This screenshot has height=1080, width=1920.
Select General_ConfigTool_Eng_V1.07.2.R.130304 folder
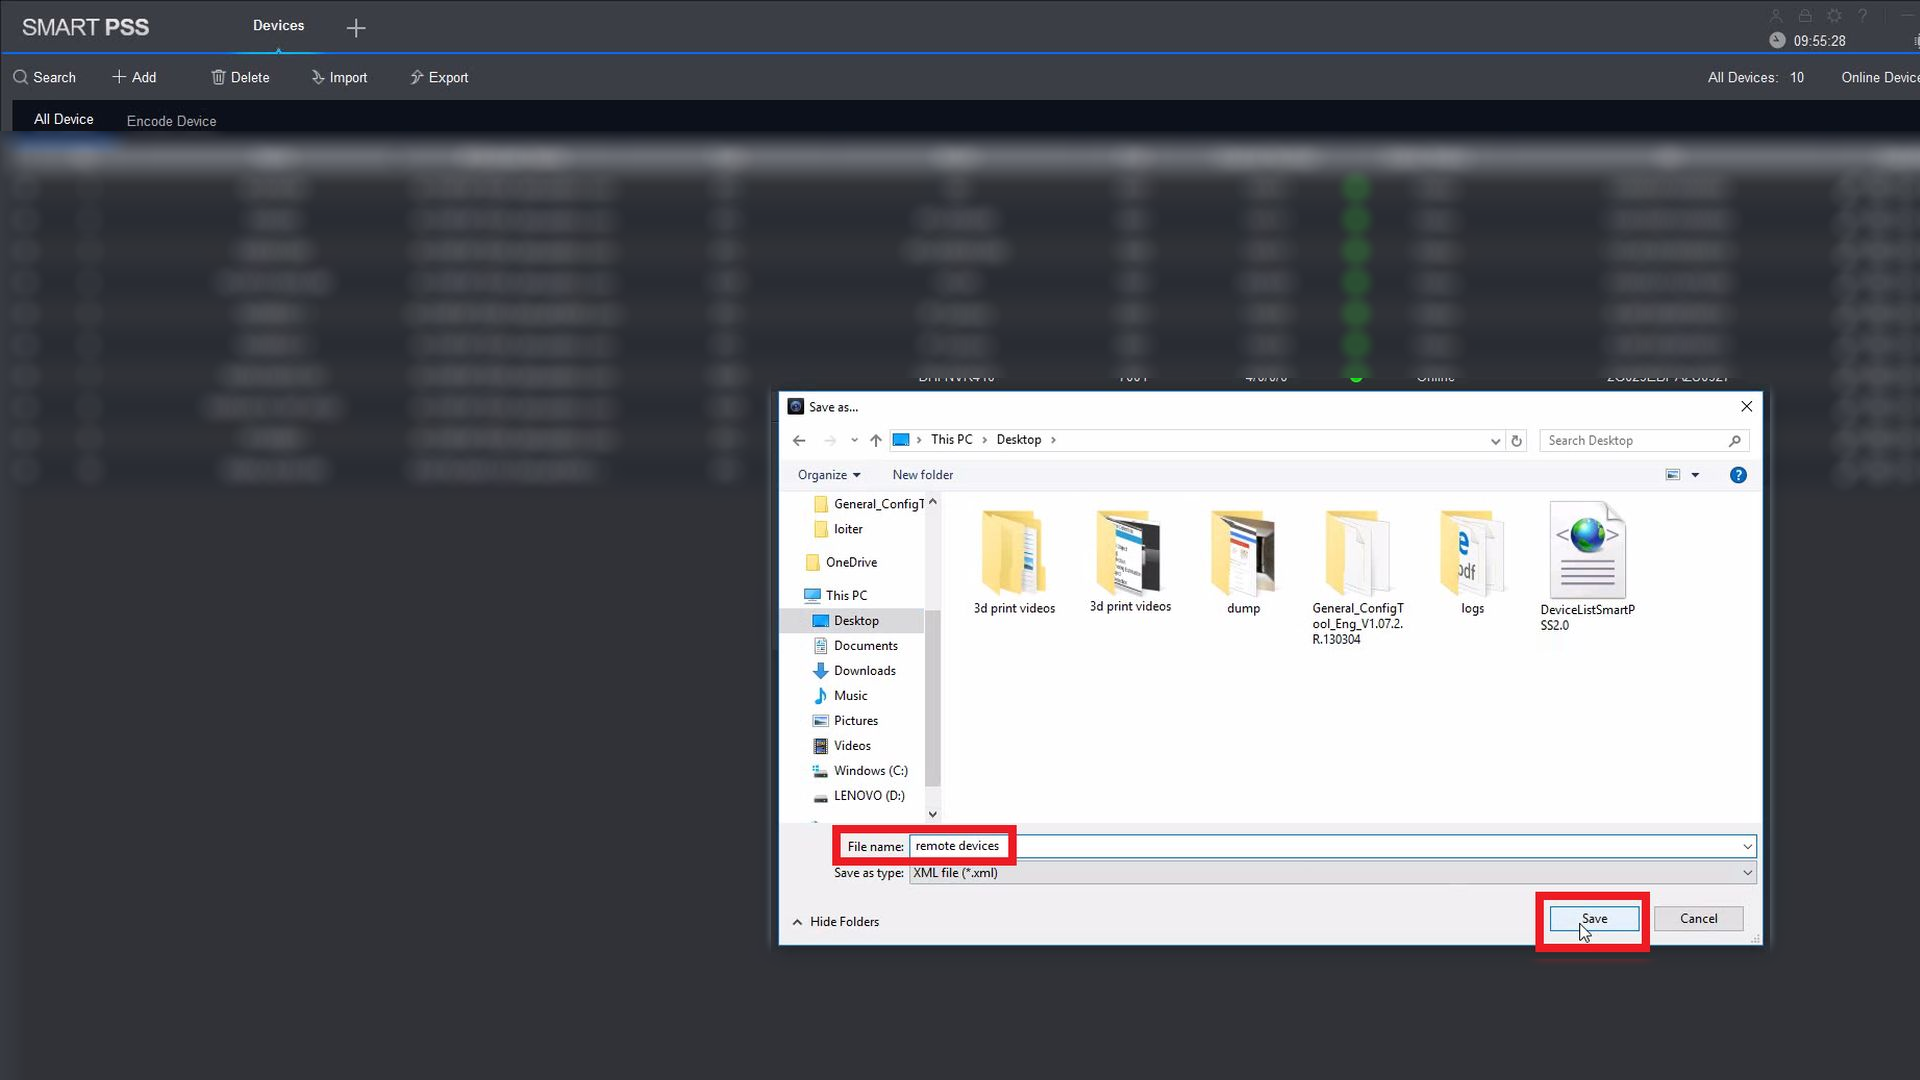tap(1358, 576)
